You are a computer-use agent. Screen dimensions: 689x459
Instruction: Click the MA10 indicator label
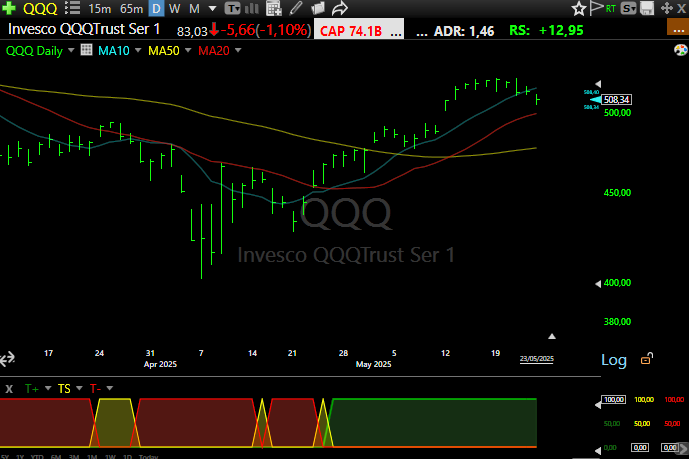coord(114,51)
